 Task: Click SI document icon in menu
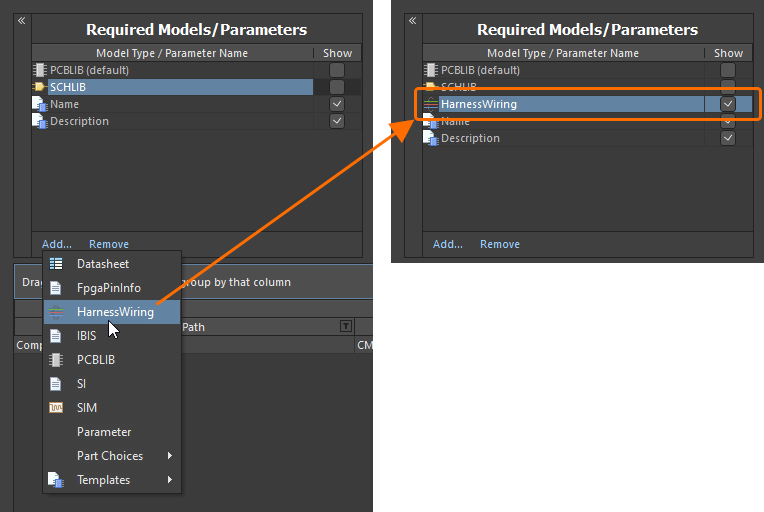point(56,384)
